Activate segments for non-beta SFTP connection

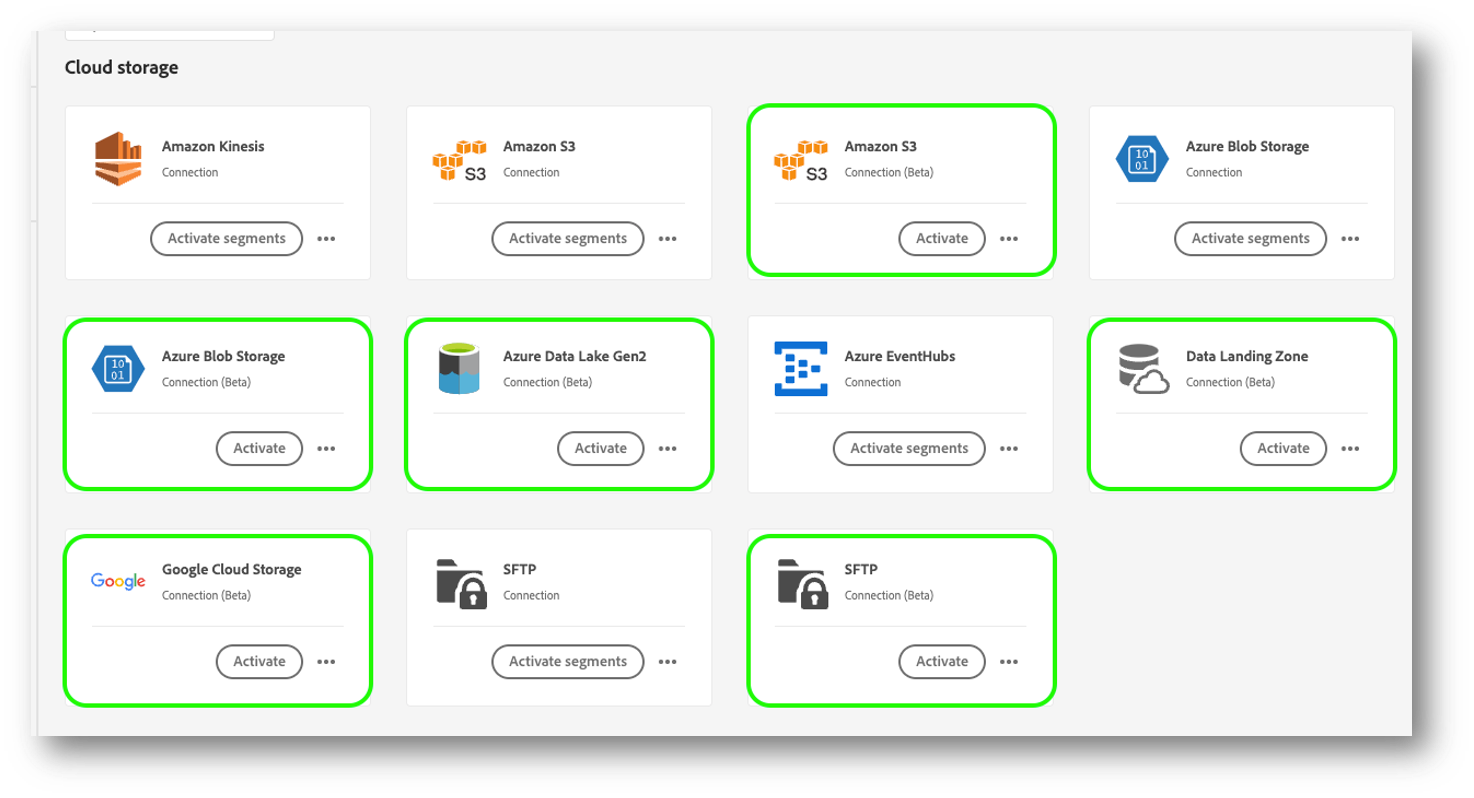point(568,661)
